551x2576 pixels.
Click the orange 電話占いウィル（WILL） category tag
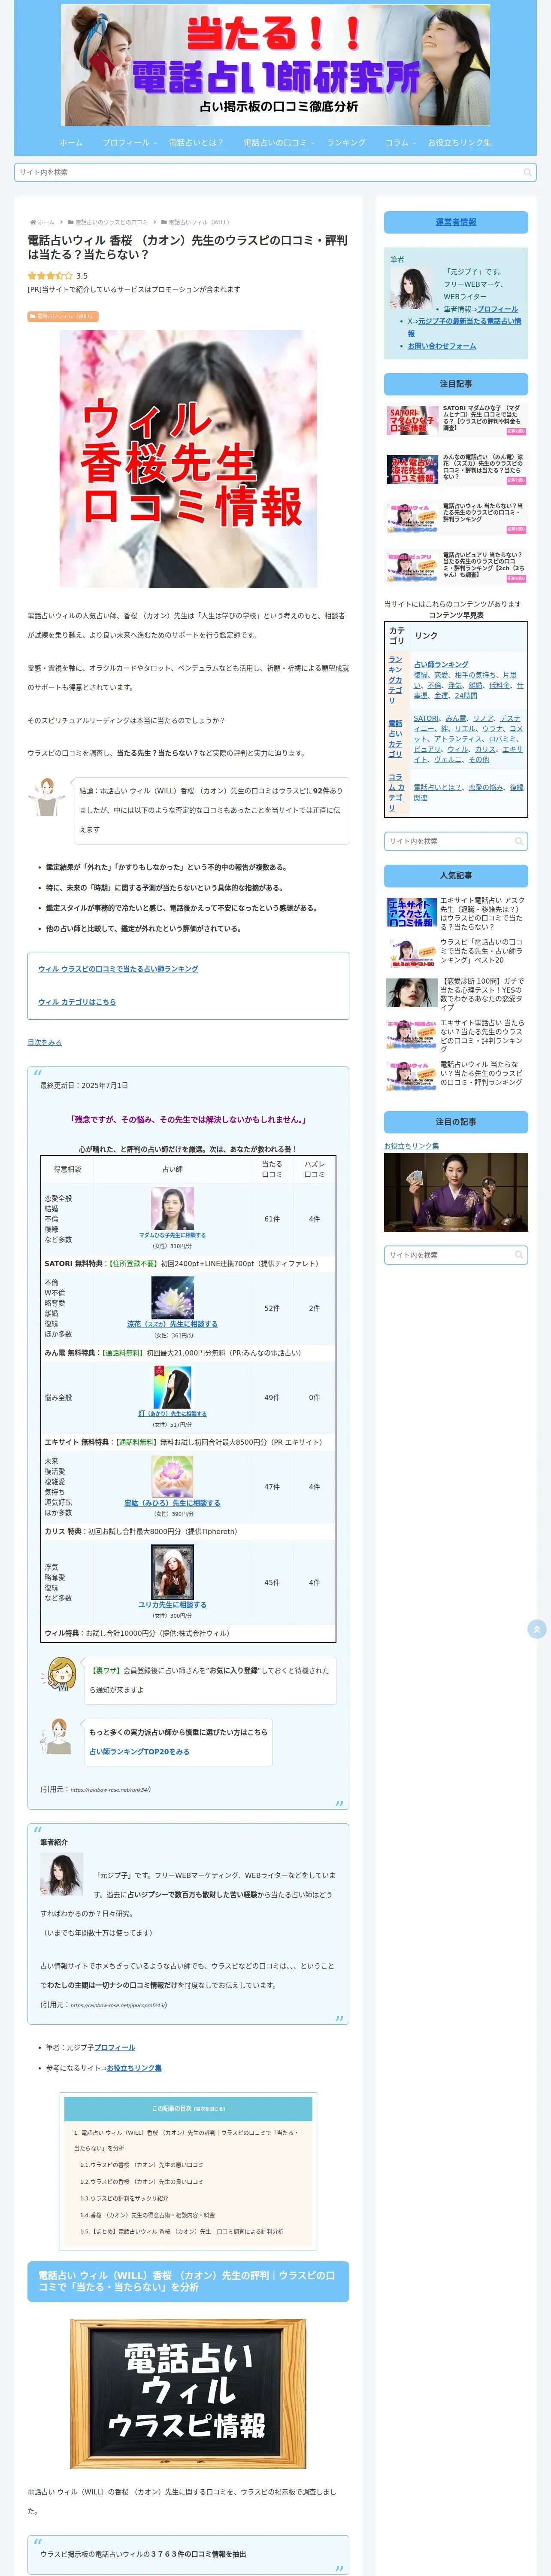pyautogui.click(x=63, y=316)
